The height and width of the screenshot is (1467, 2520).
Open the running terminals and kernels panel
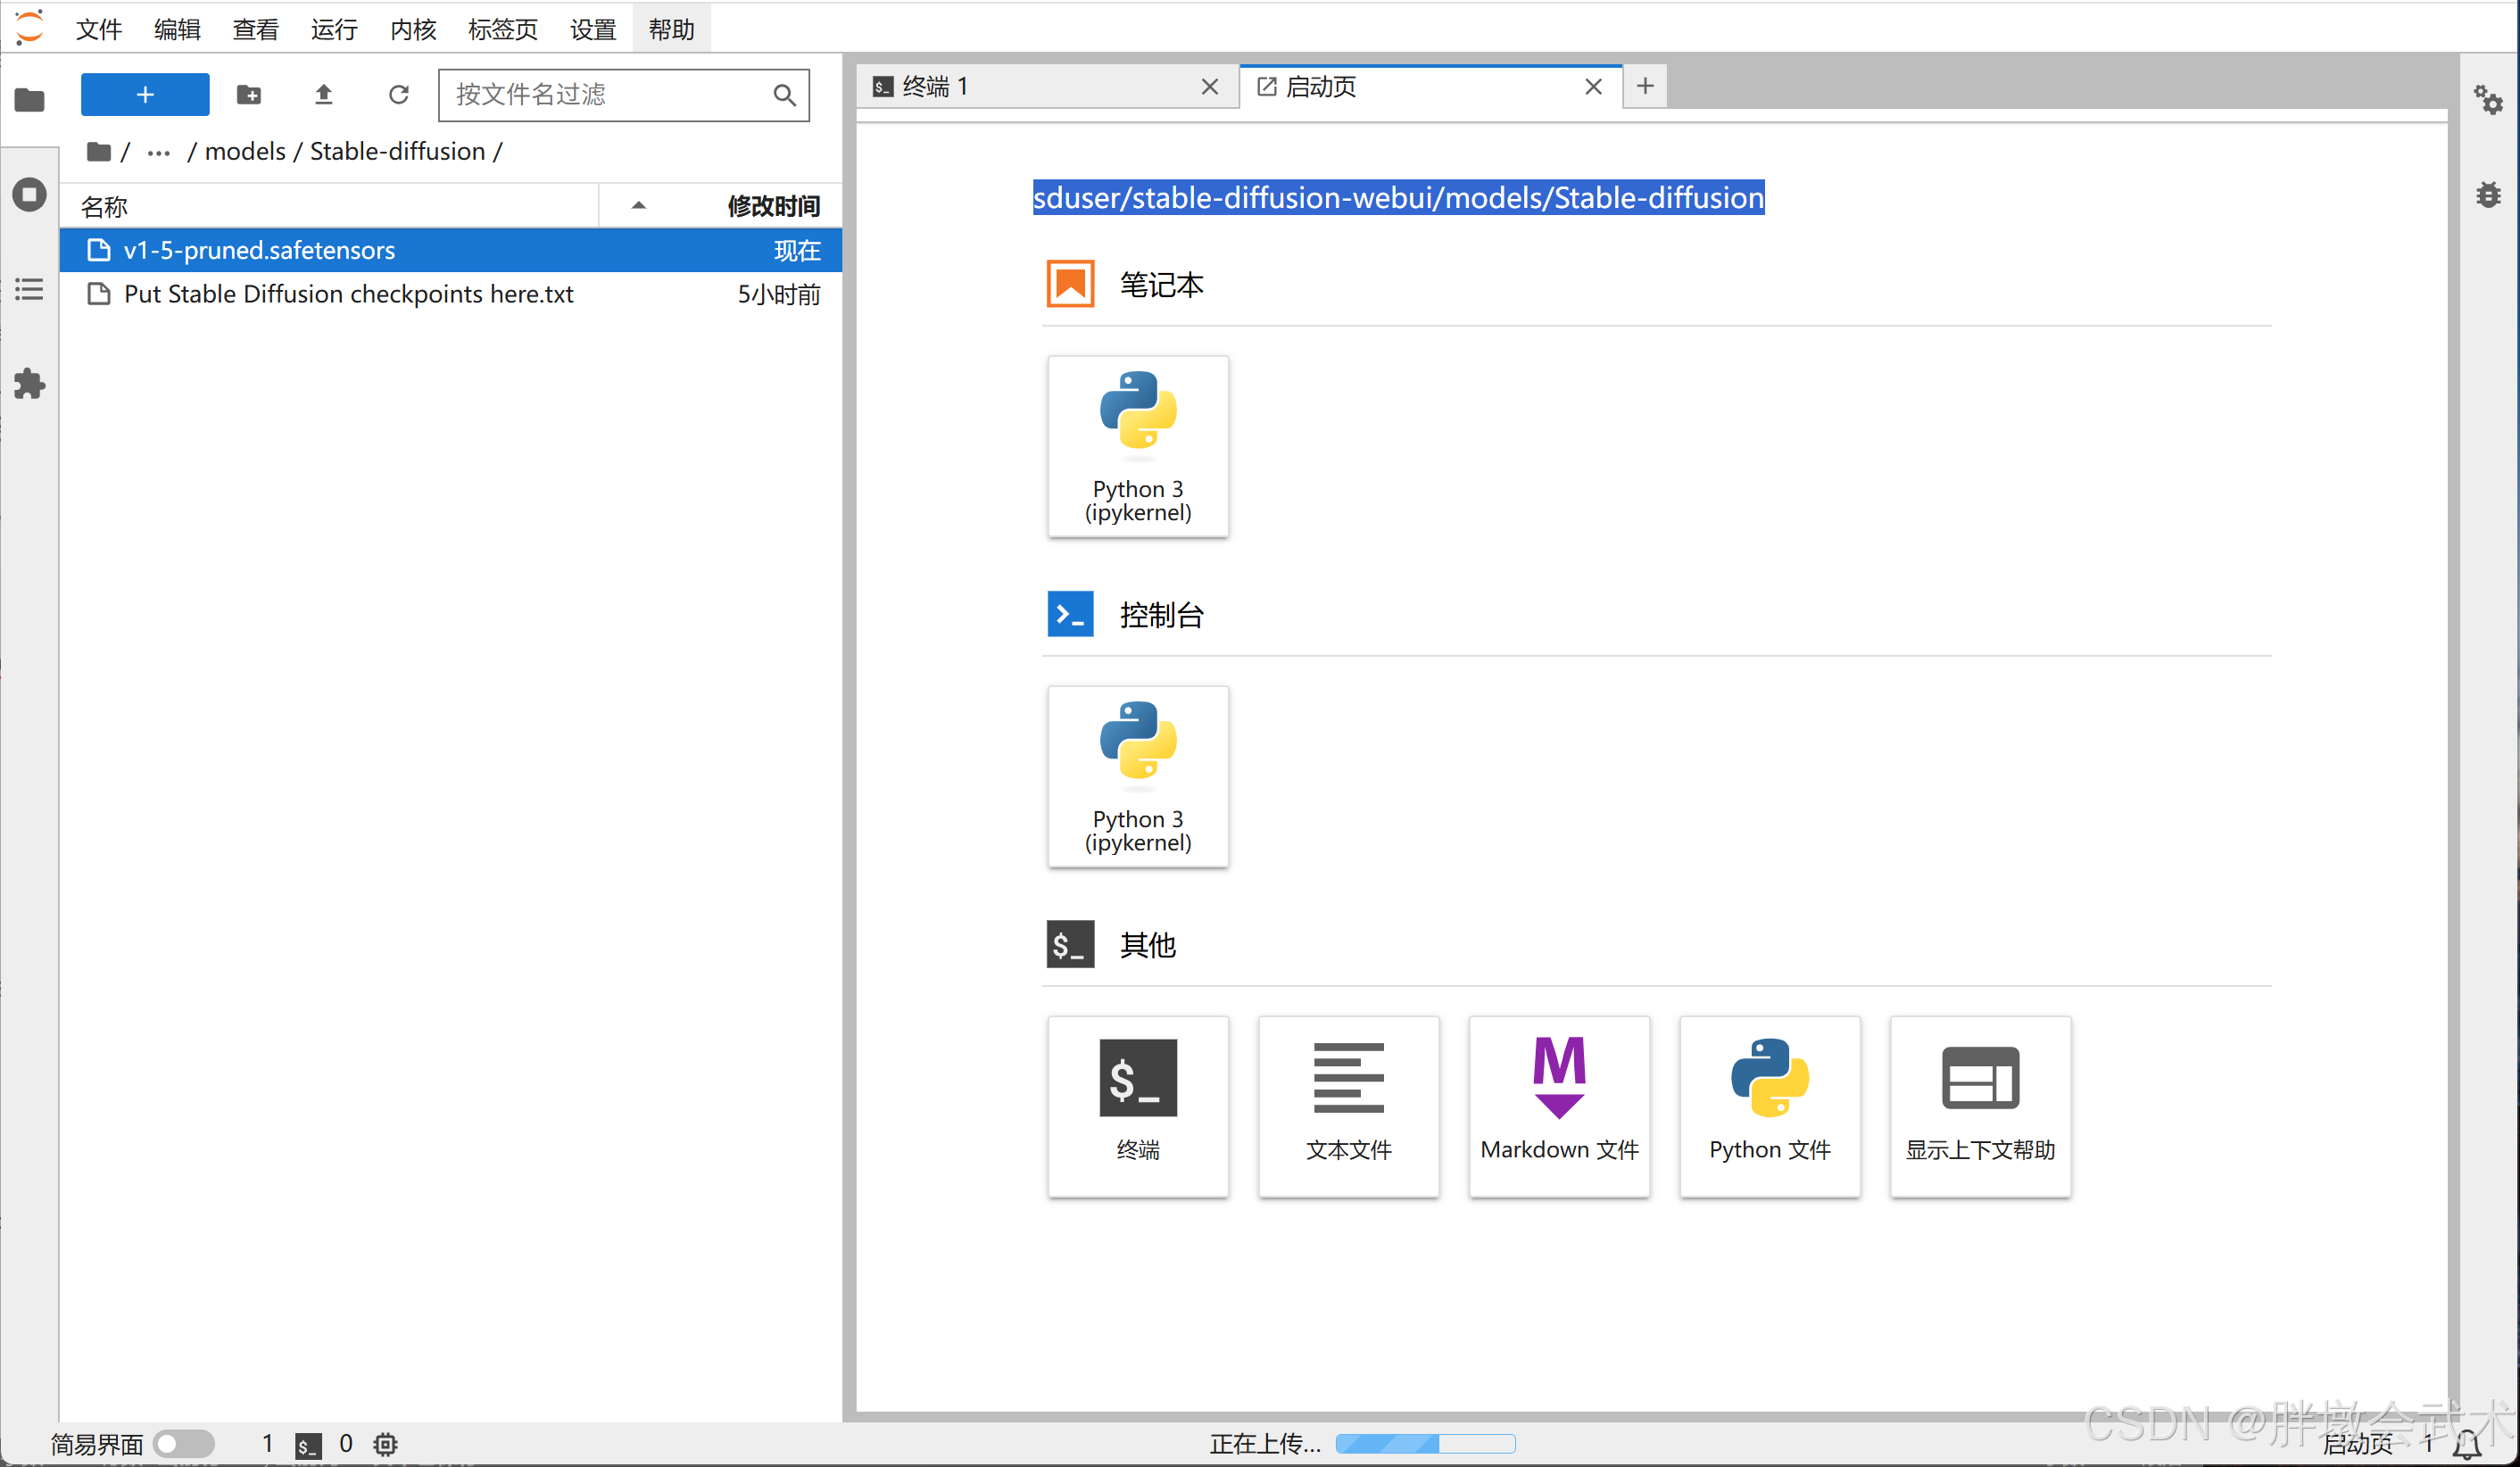pyautogui.click(x=30, y=194)
